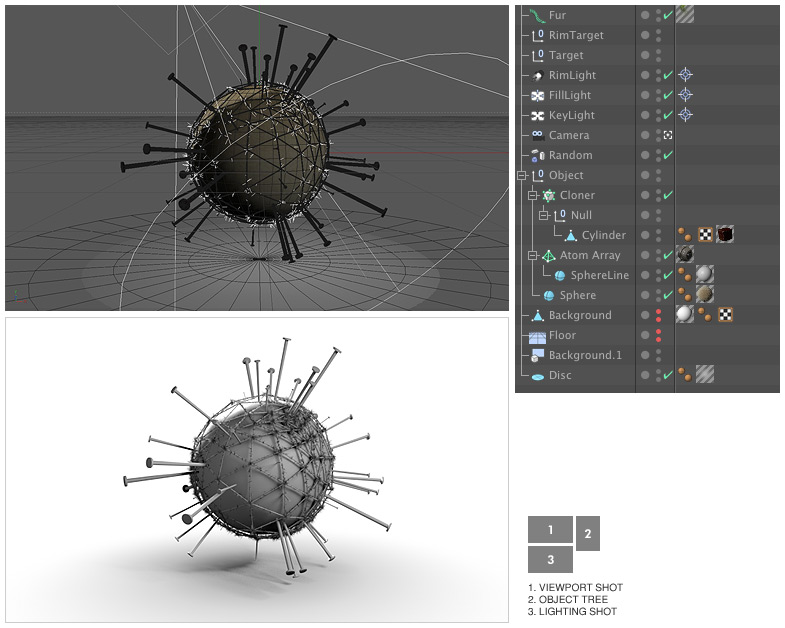Click the Camera's active view tag
785x628 pixels.
tap(668, 135)
